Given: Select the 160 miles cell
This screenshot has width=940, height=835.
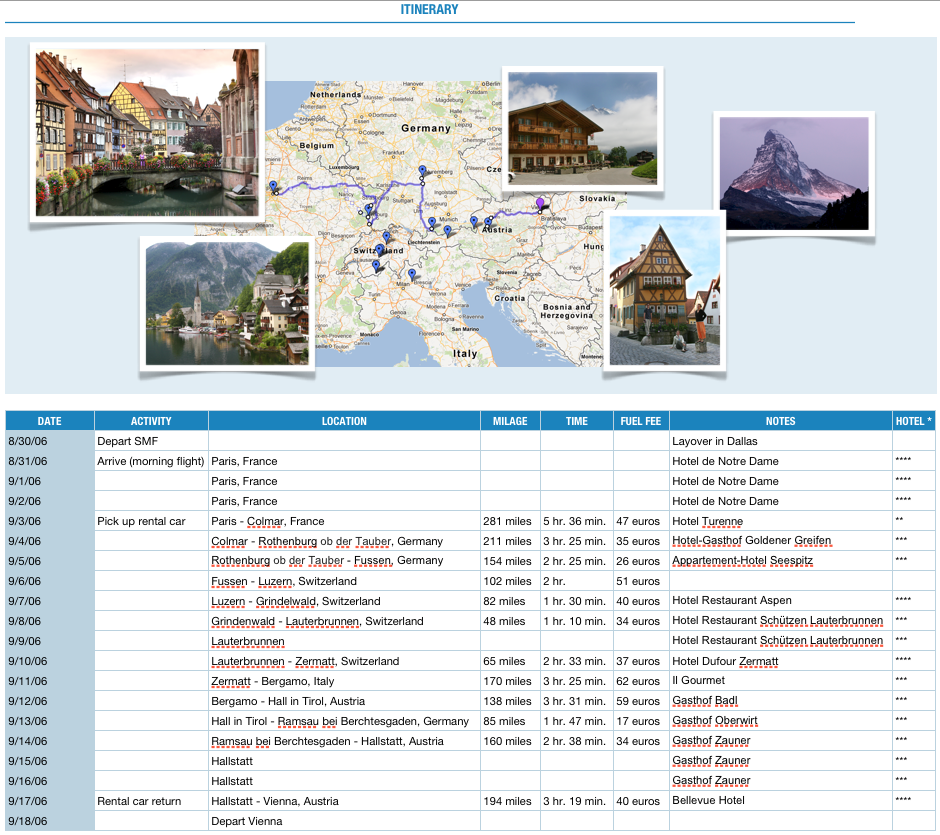Looking at the screenshot, I should (x=510, y=741).
